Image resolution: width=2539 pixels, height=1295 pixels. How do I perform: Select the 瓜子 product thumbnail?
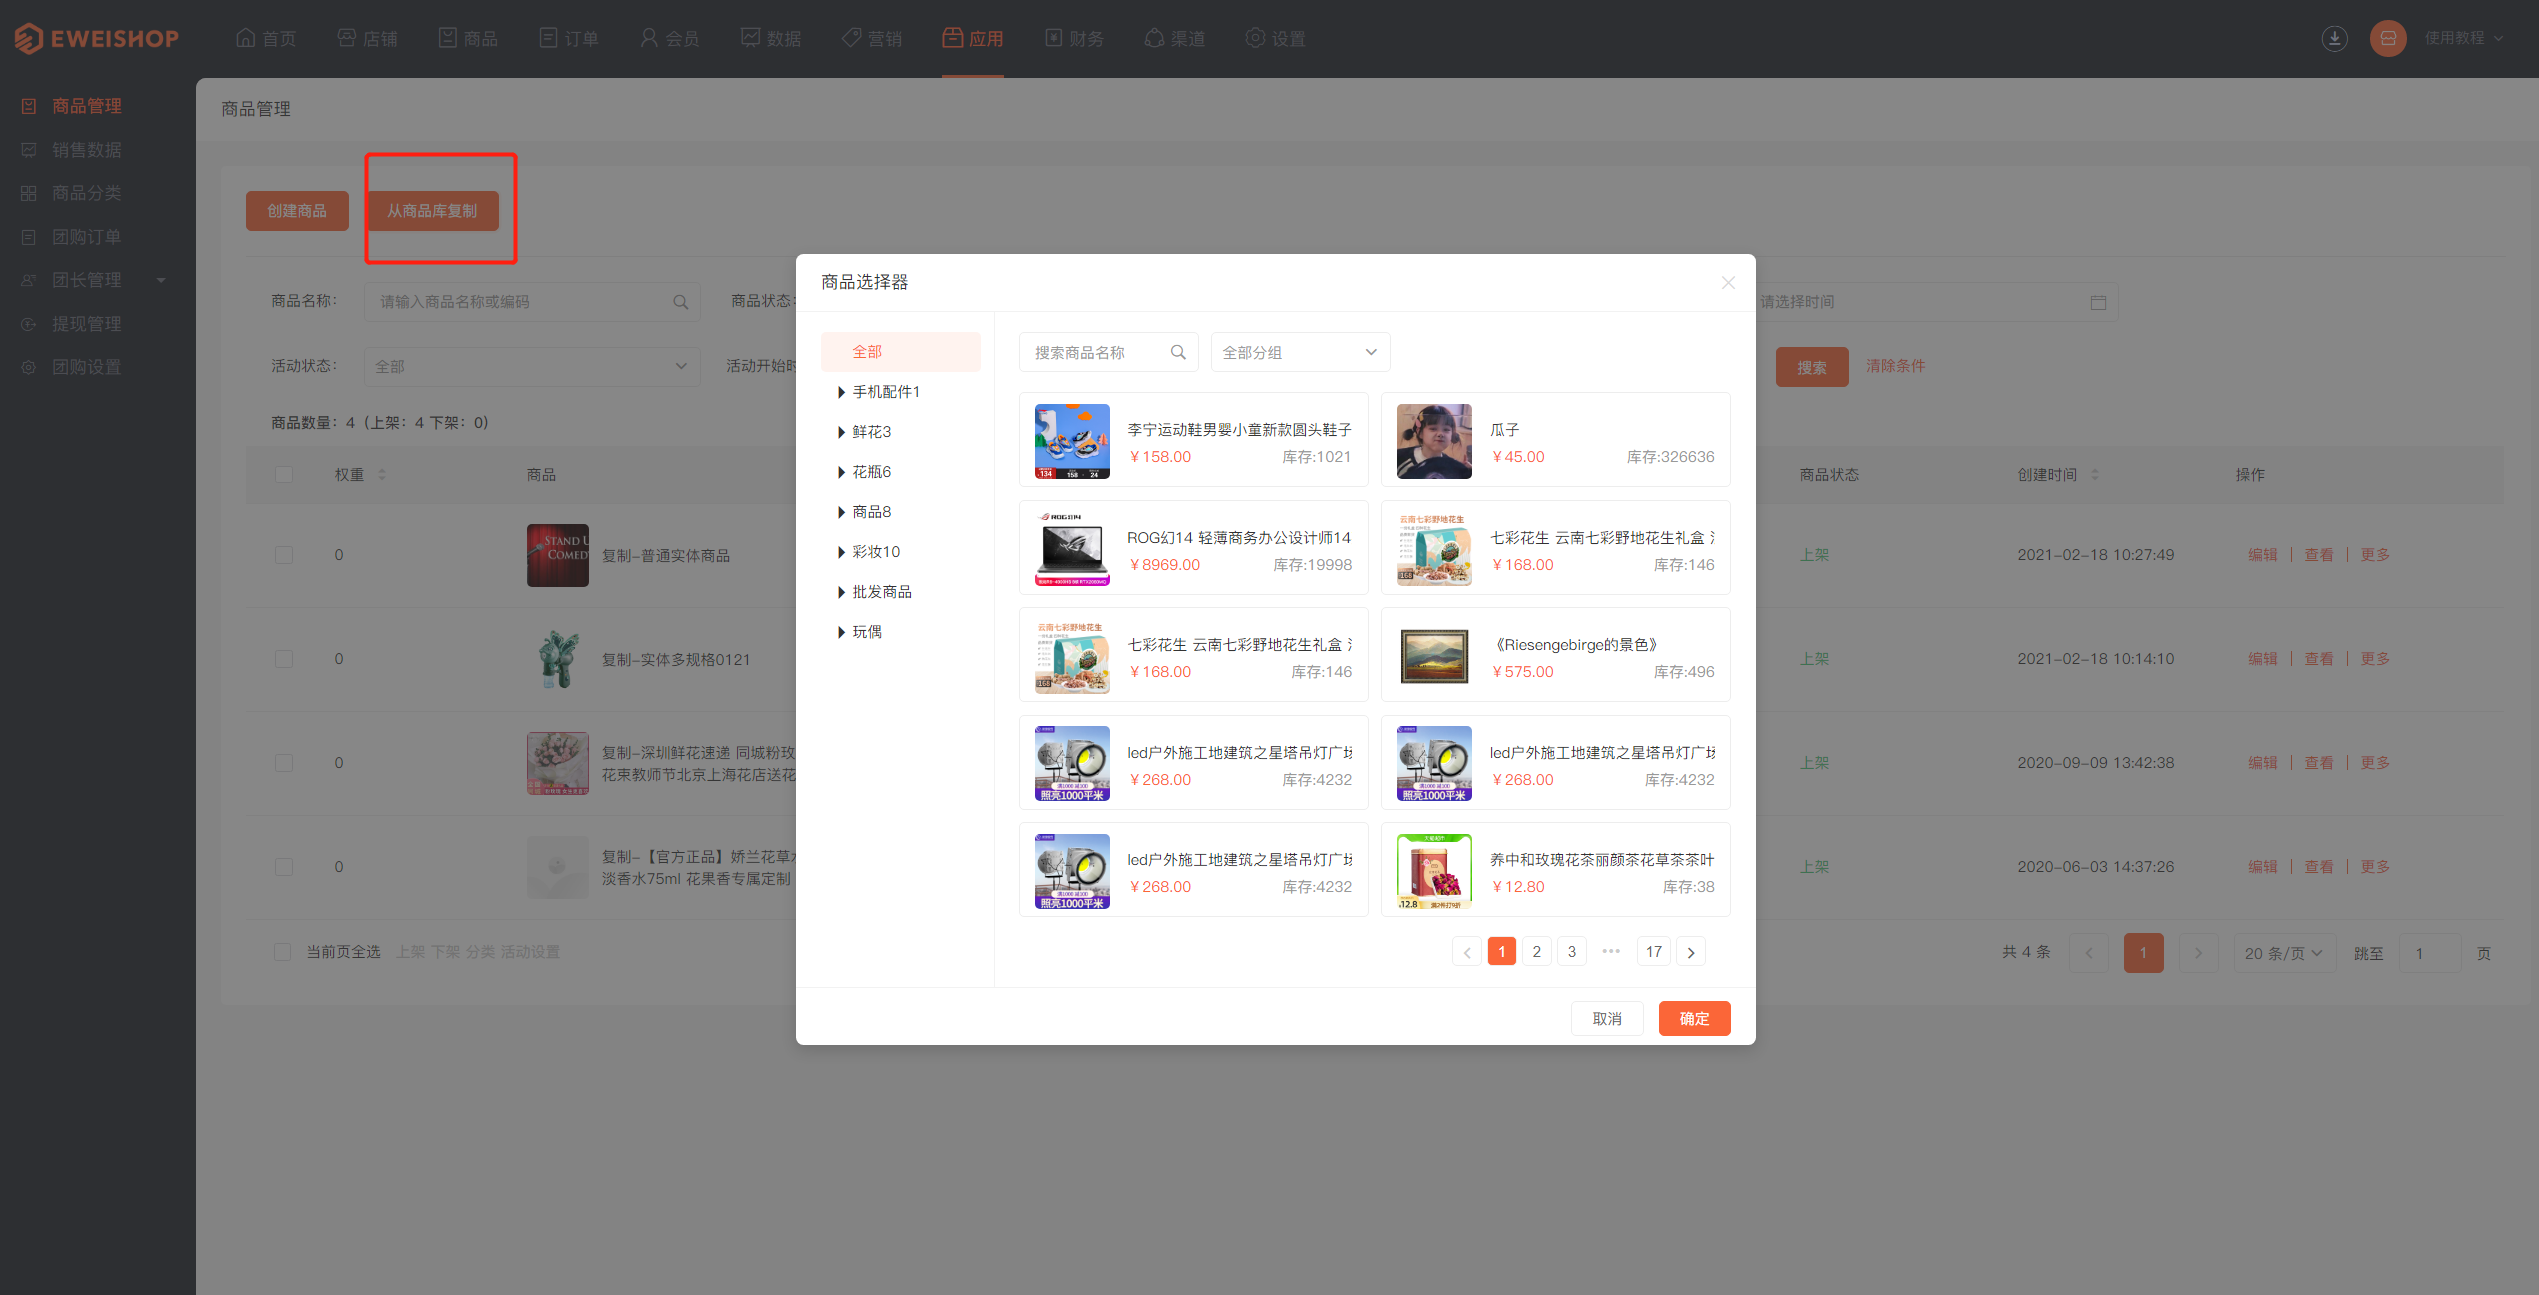coord(1434,442)
